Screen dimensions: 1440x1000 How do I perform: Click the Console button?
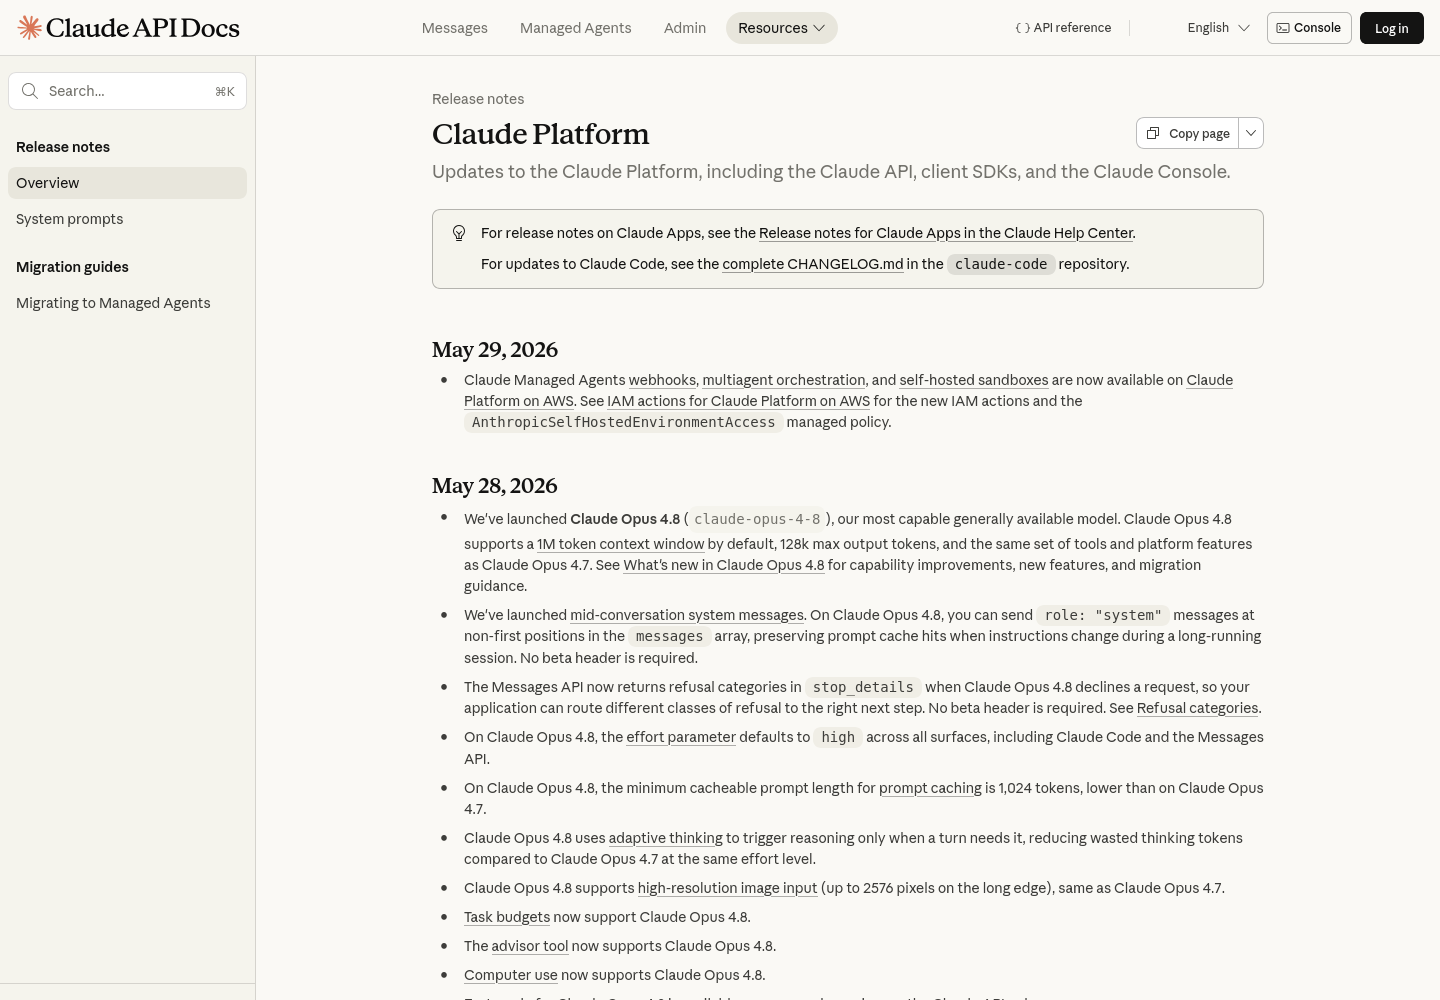point(1309,28)
